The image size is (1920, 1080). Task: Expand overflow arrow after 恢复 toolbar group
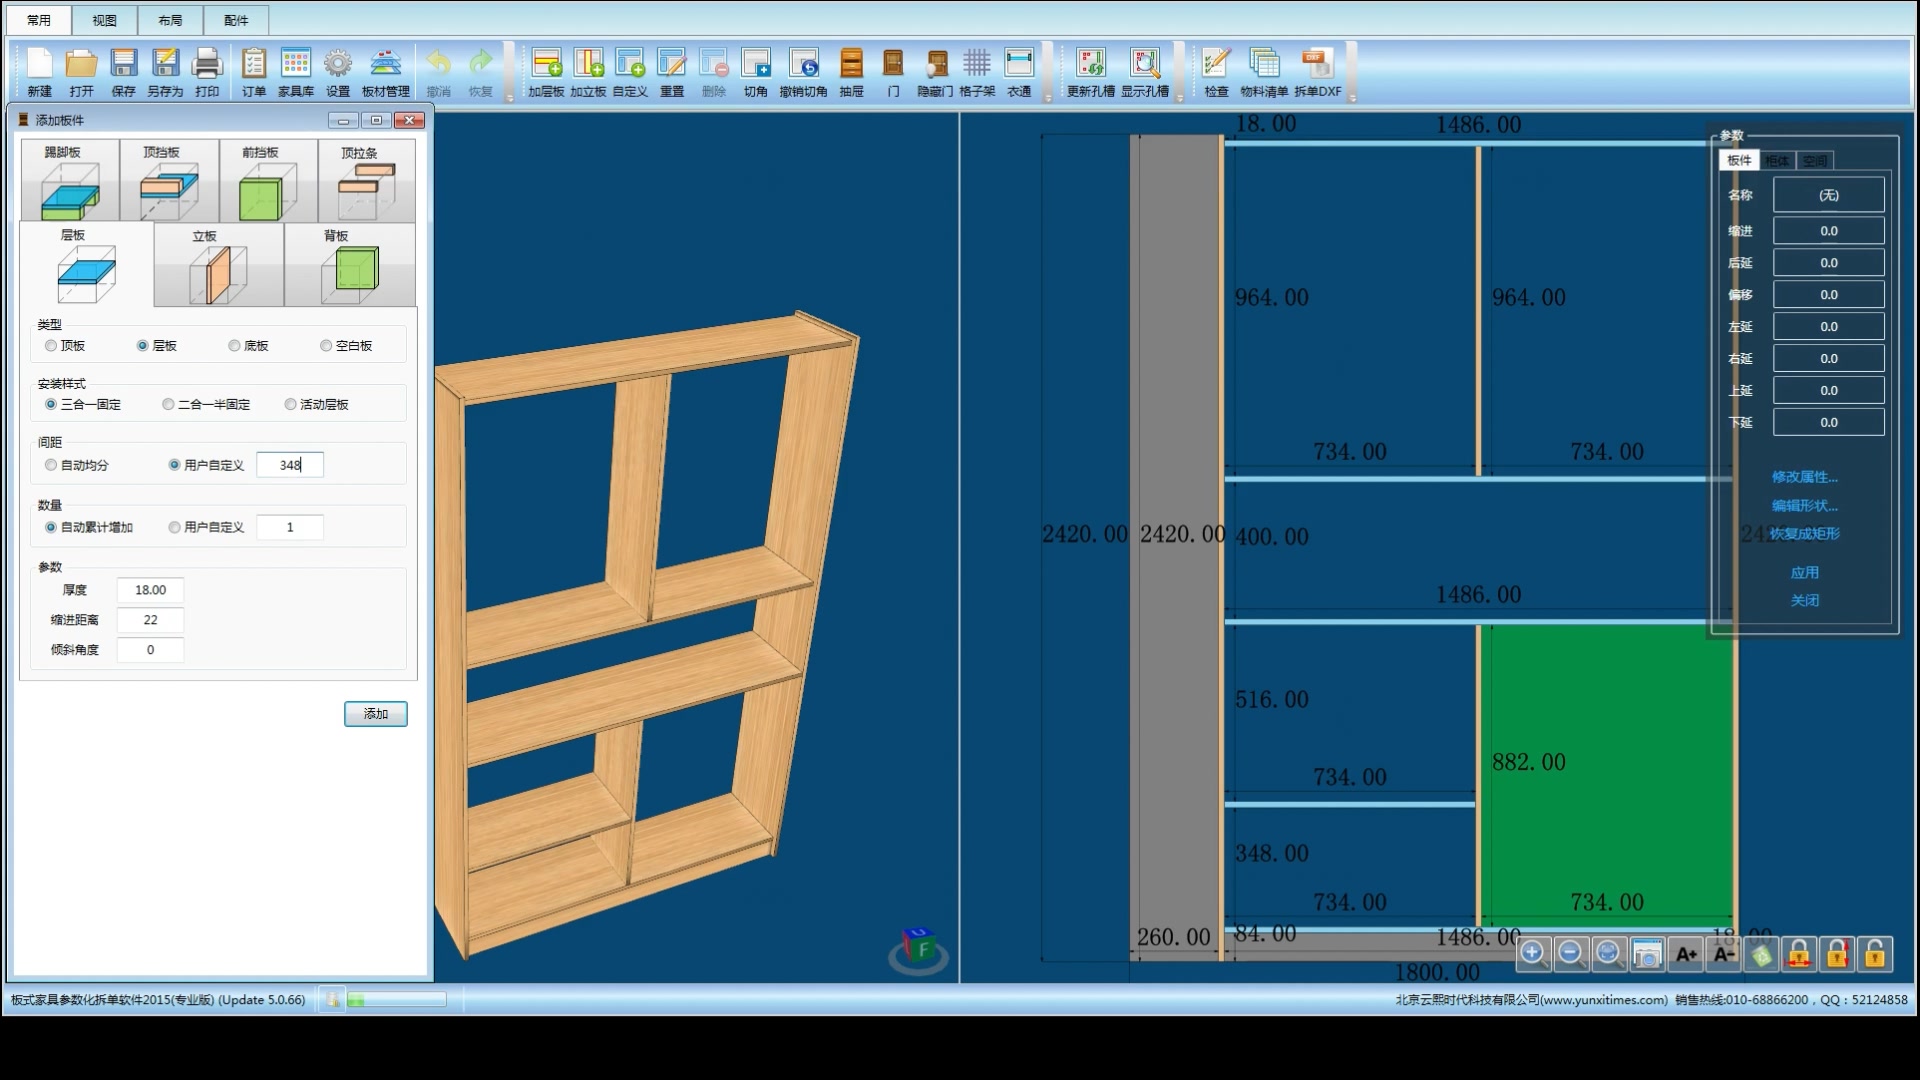point(510,97)
